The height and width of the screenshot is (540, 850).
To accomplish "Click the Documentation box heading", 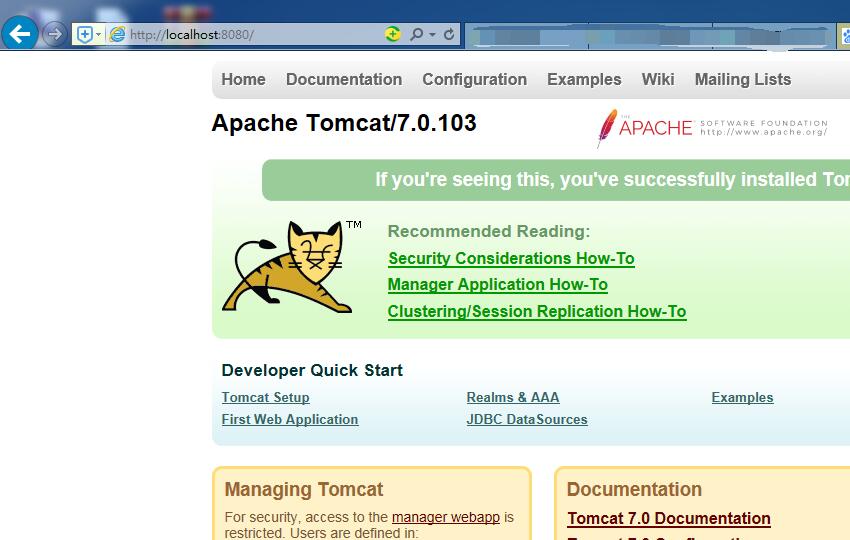I will point(634,490).
